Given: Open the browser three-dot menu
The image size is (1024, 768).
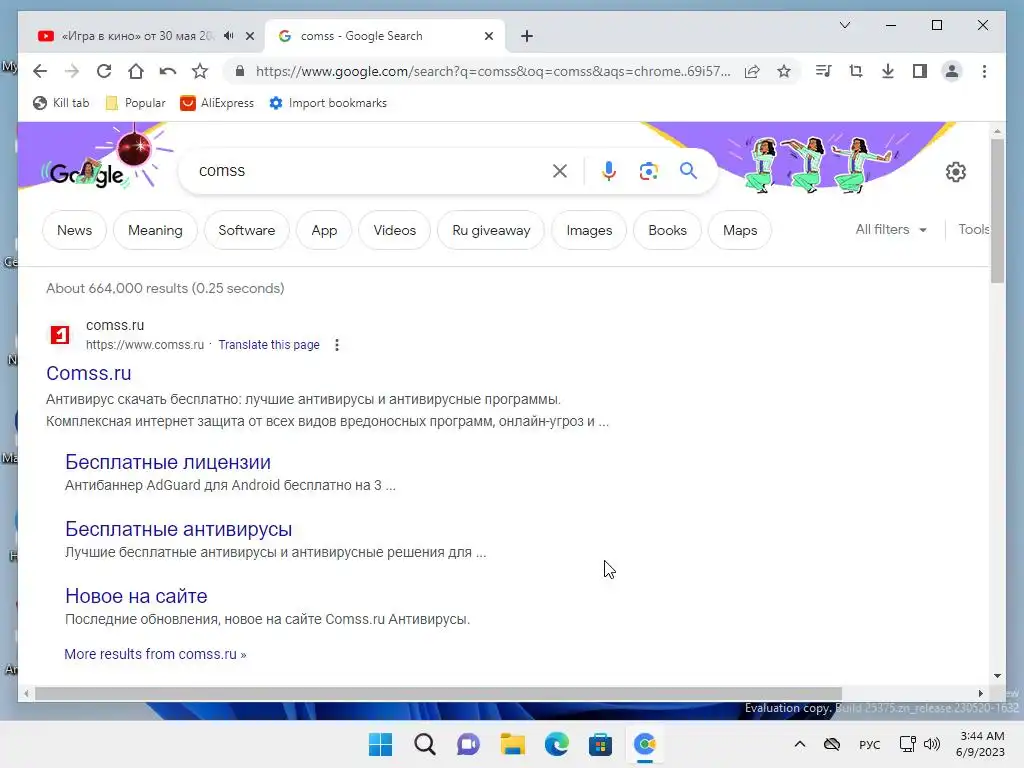Looking at the screenshot, I should point(984,71).
